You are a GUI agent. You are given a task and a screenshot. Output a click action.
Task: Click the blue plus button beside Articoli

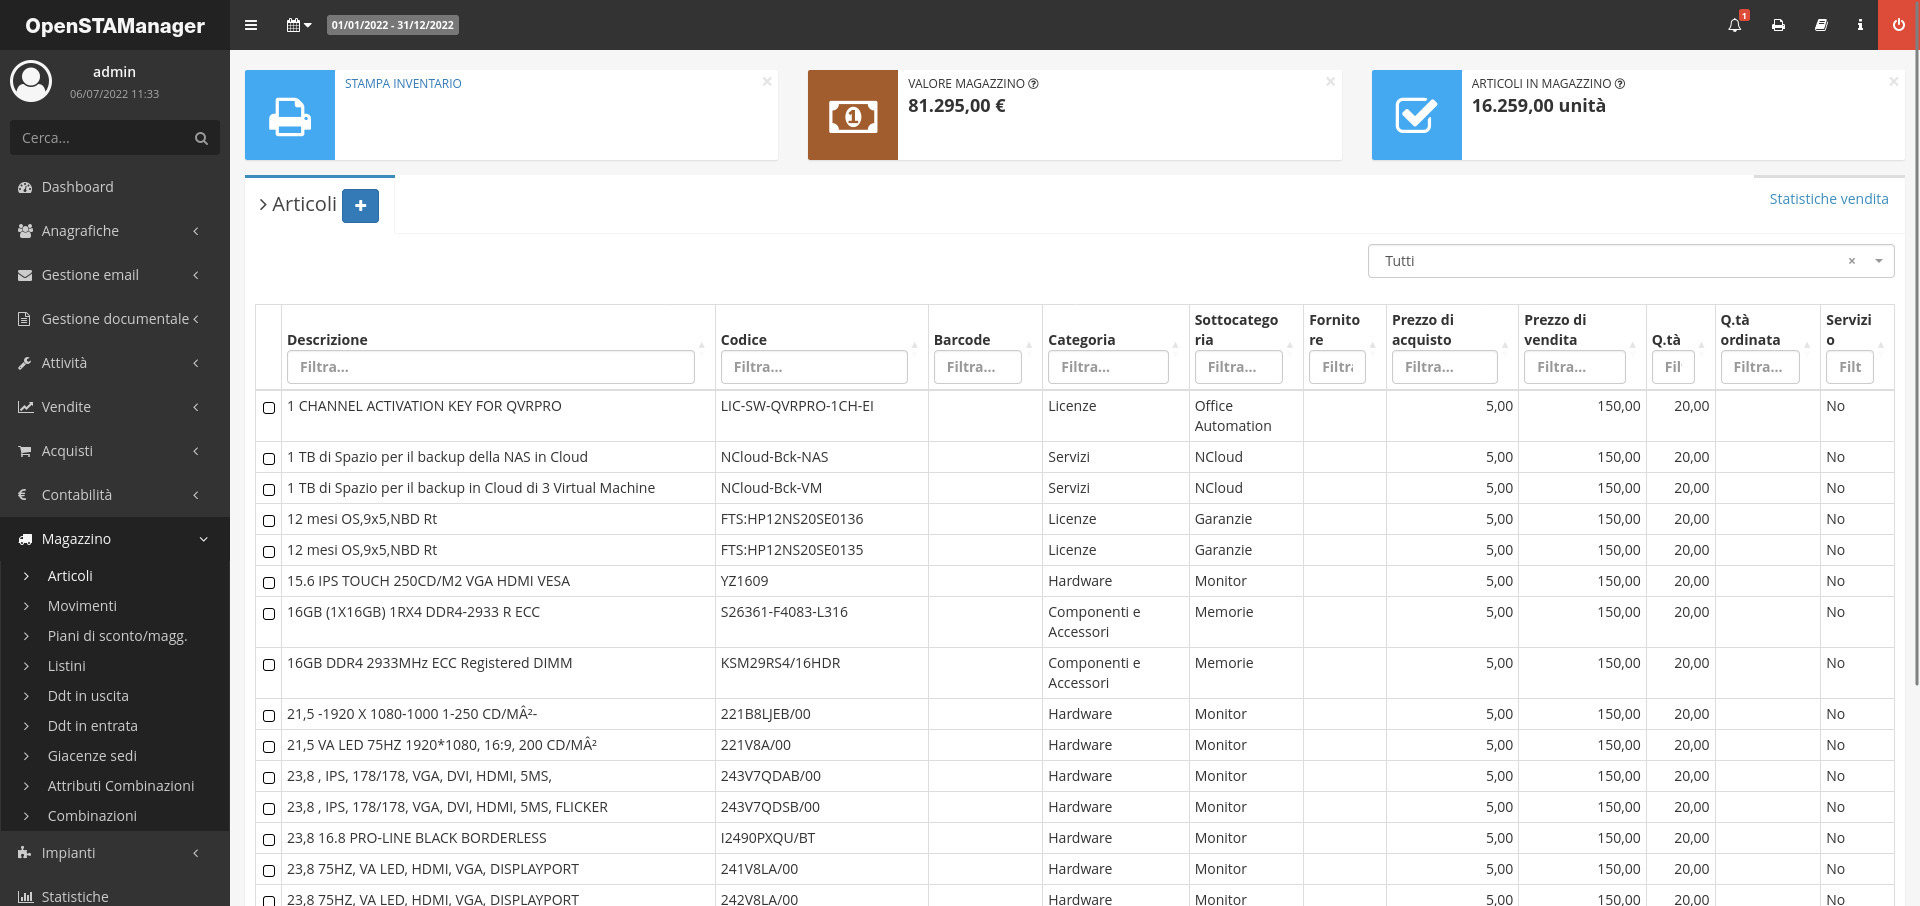click(x=360, y=205)
